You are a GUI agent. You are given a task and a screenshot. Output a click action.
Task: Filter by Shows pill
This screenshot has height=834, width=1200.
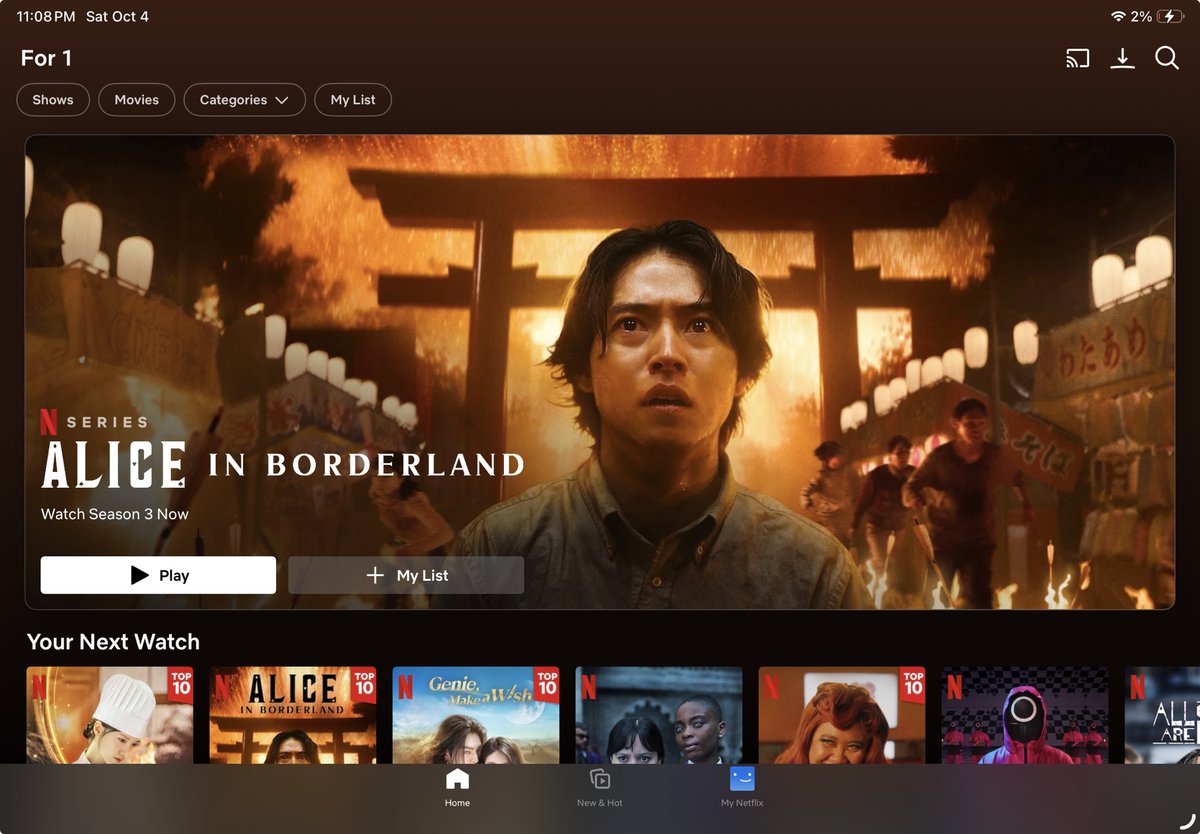[53, 100]
